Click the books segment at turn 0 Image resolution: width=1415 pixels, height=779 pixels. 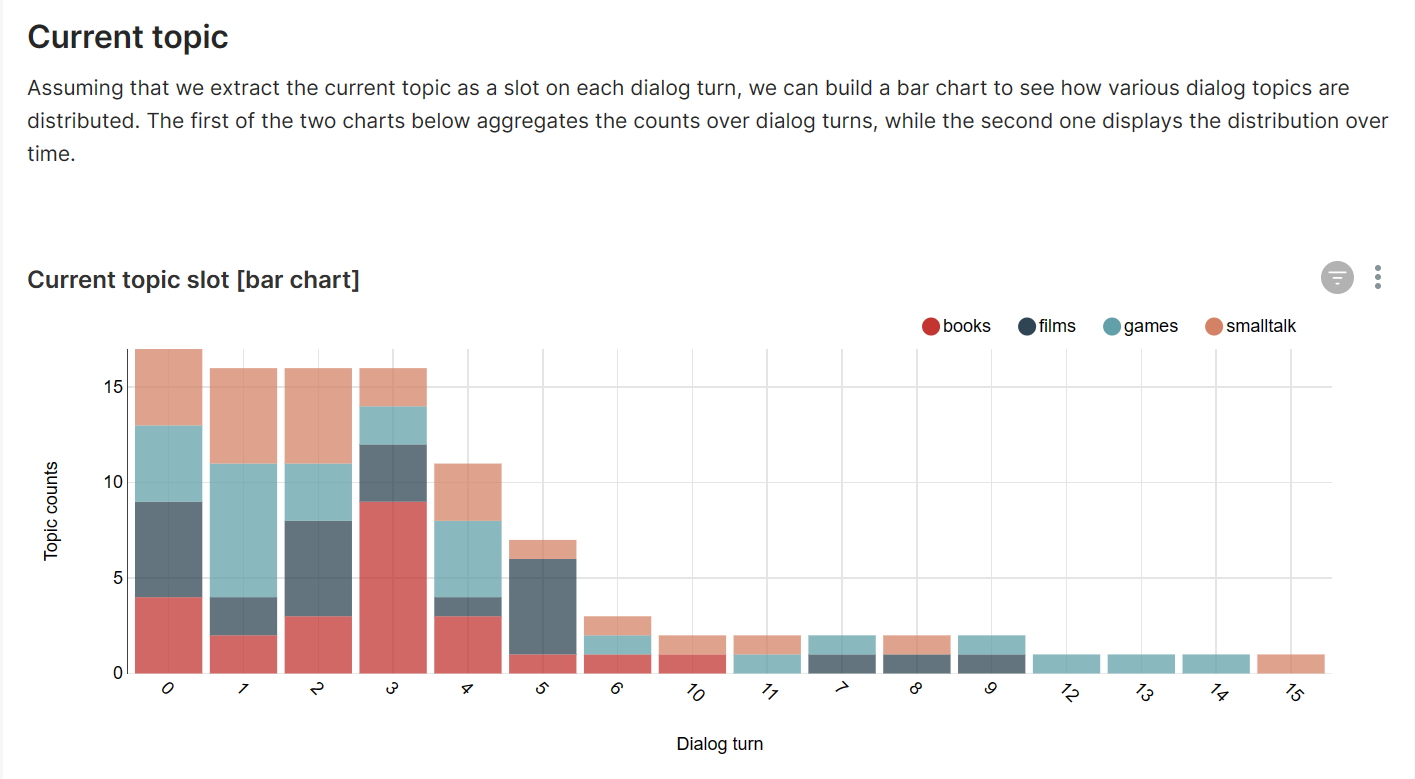[169, 634]
